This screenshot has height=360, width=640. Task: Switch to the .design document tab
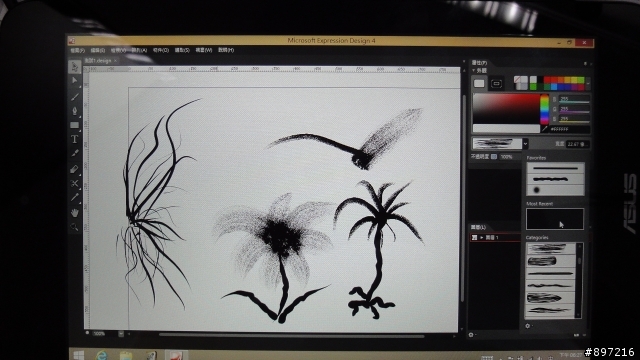pos(98,60)
